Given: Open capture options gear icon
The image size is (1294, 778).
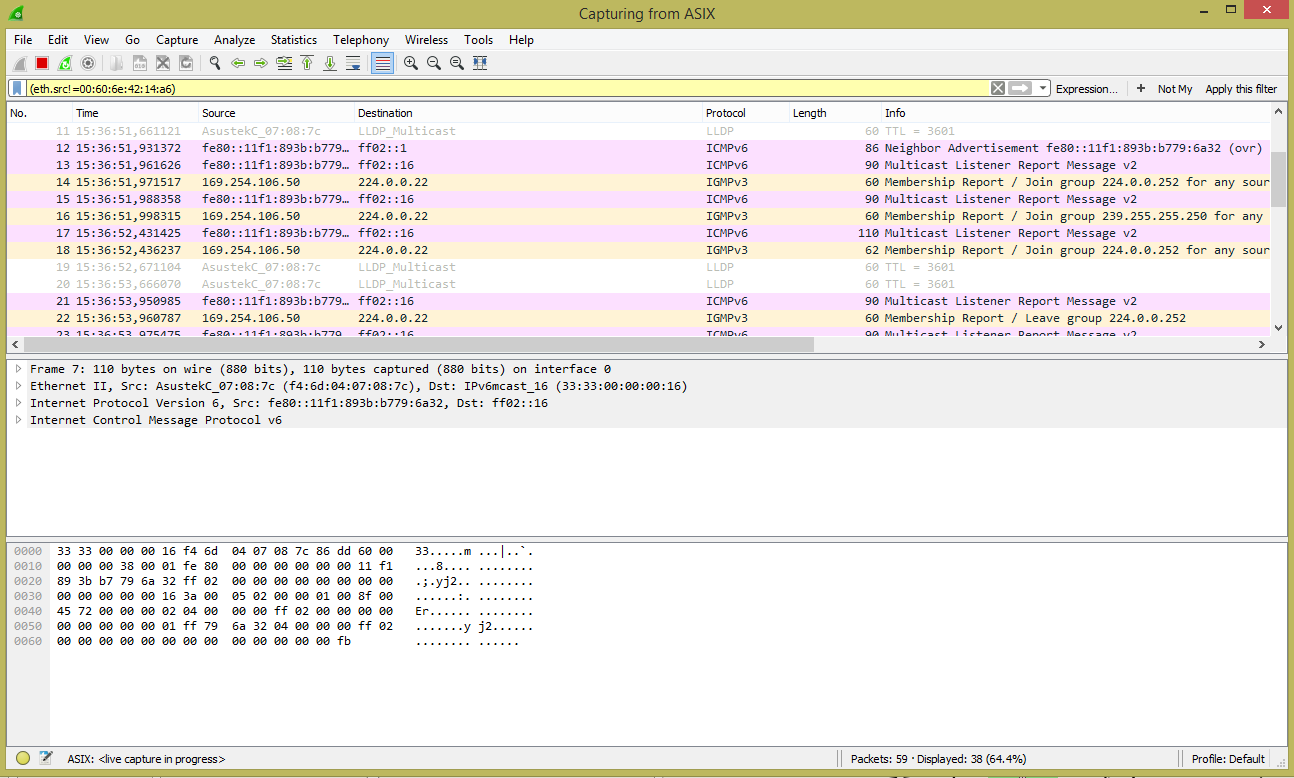Looking at the screenshot, I should tap(88, 63).
